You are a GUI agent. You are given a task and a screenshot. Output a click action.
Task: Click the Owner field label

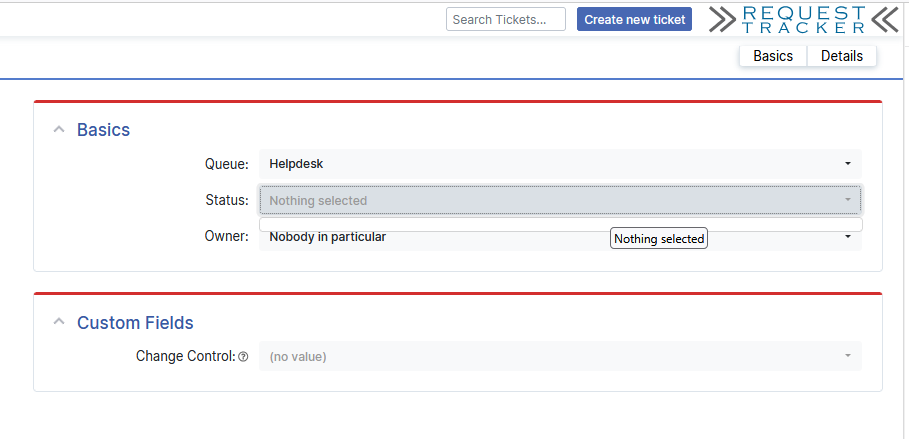[225, 237]
